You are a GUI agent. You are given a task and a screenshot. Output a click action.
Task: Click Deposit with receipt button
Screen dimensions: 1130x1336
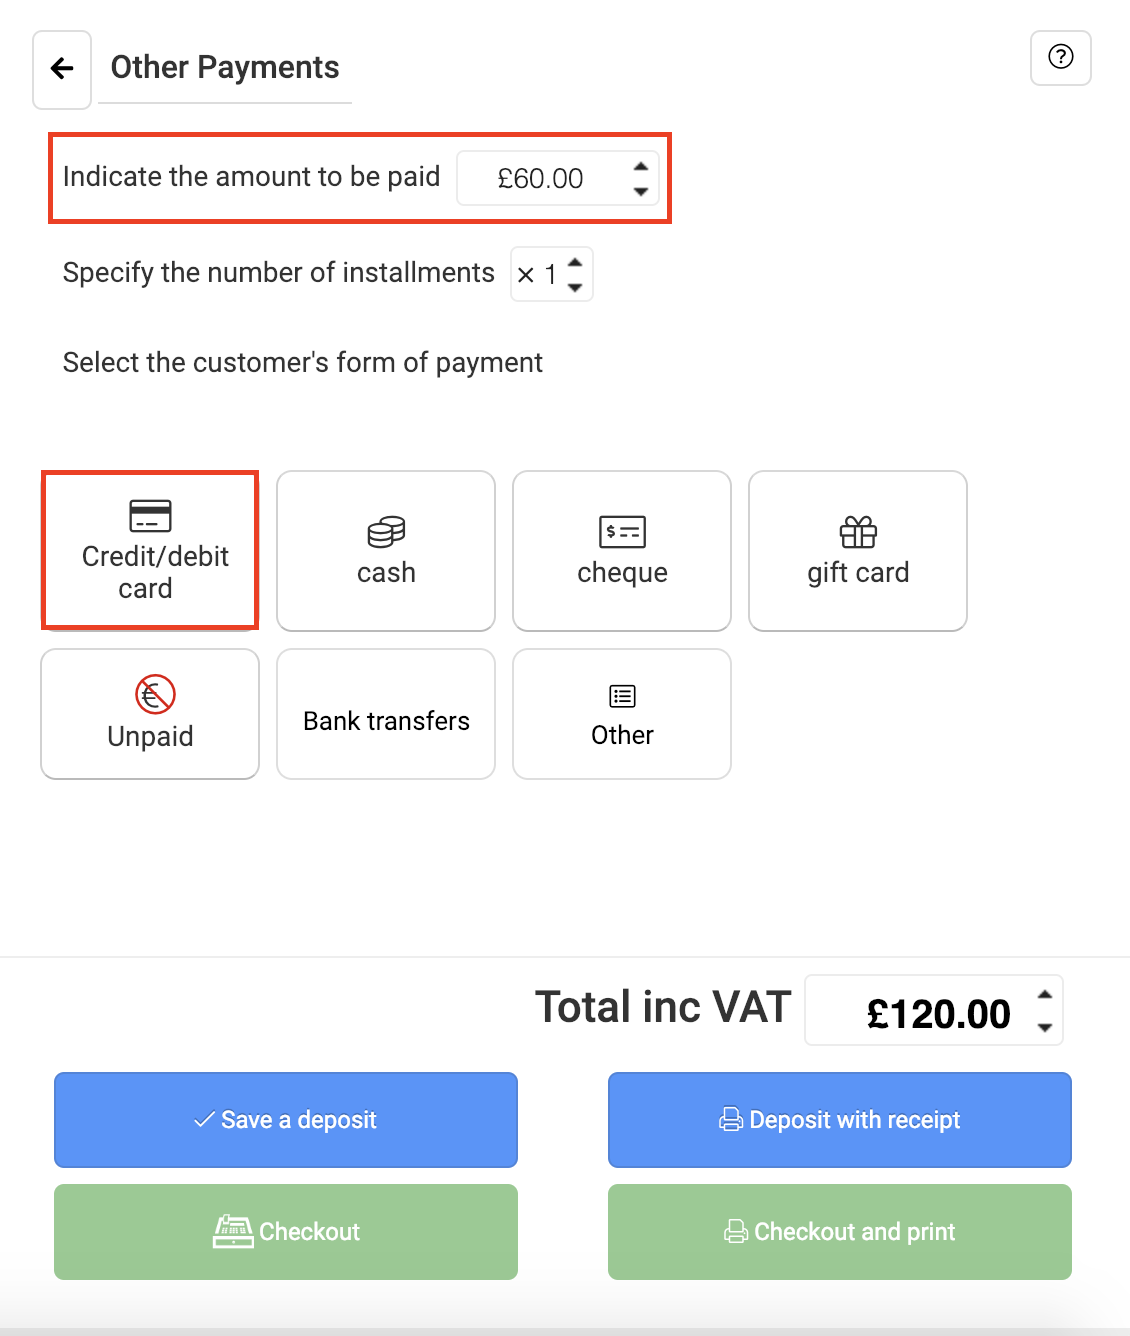coord(840,1120)
